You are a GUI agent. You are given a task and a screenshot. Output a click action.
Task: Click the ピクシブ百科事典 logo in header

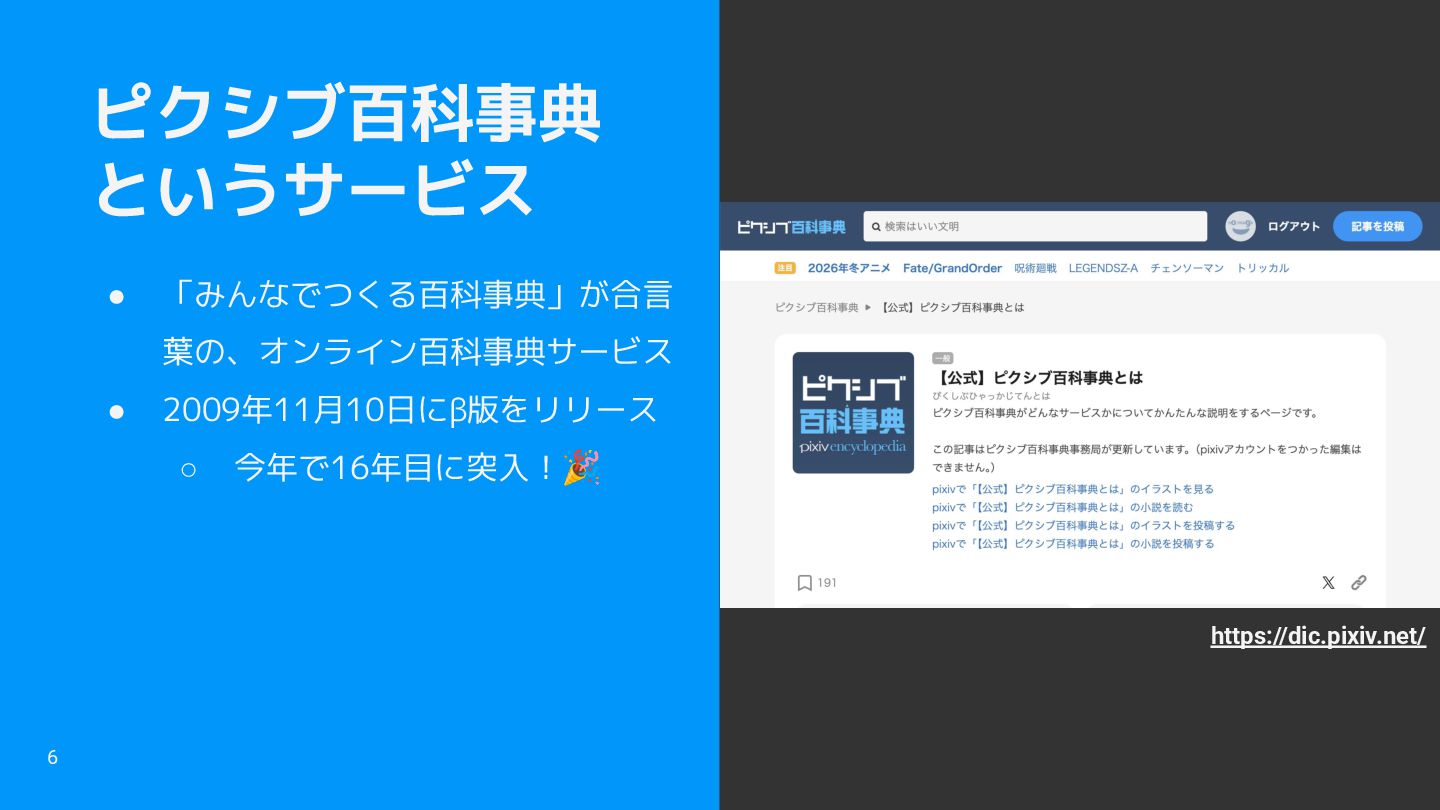coord(791,227)
